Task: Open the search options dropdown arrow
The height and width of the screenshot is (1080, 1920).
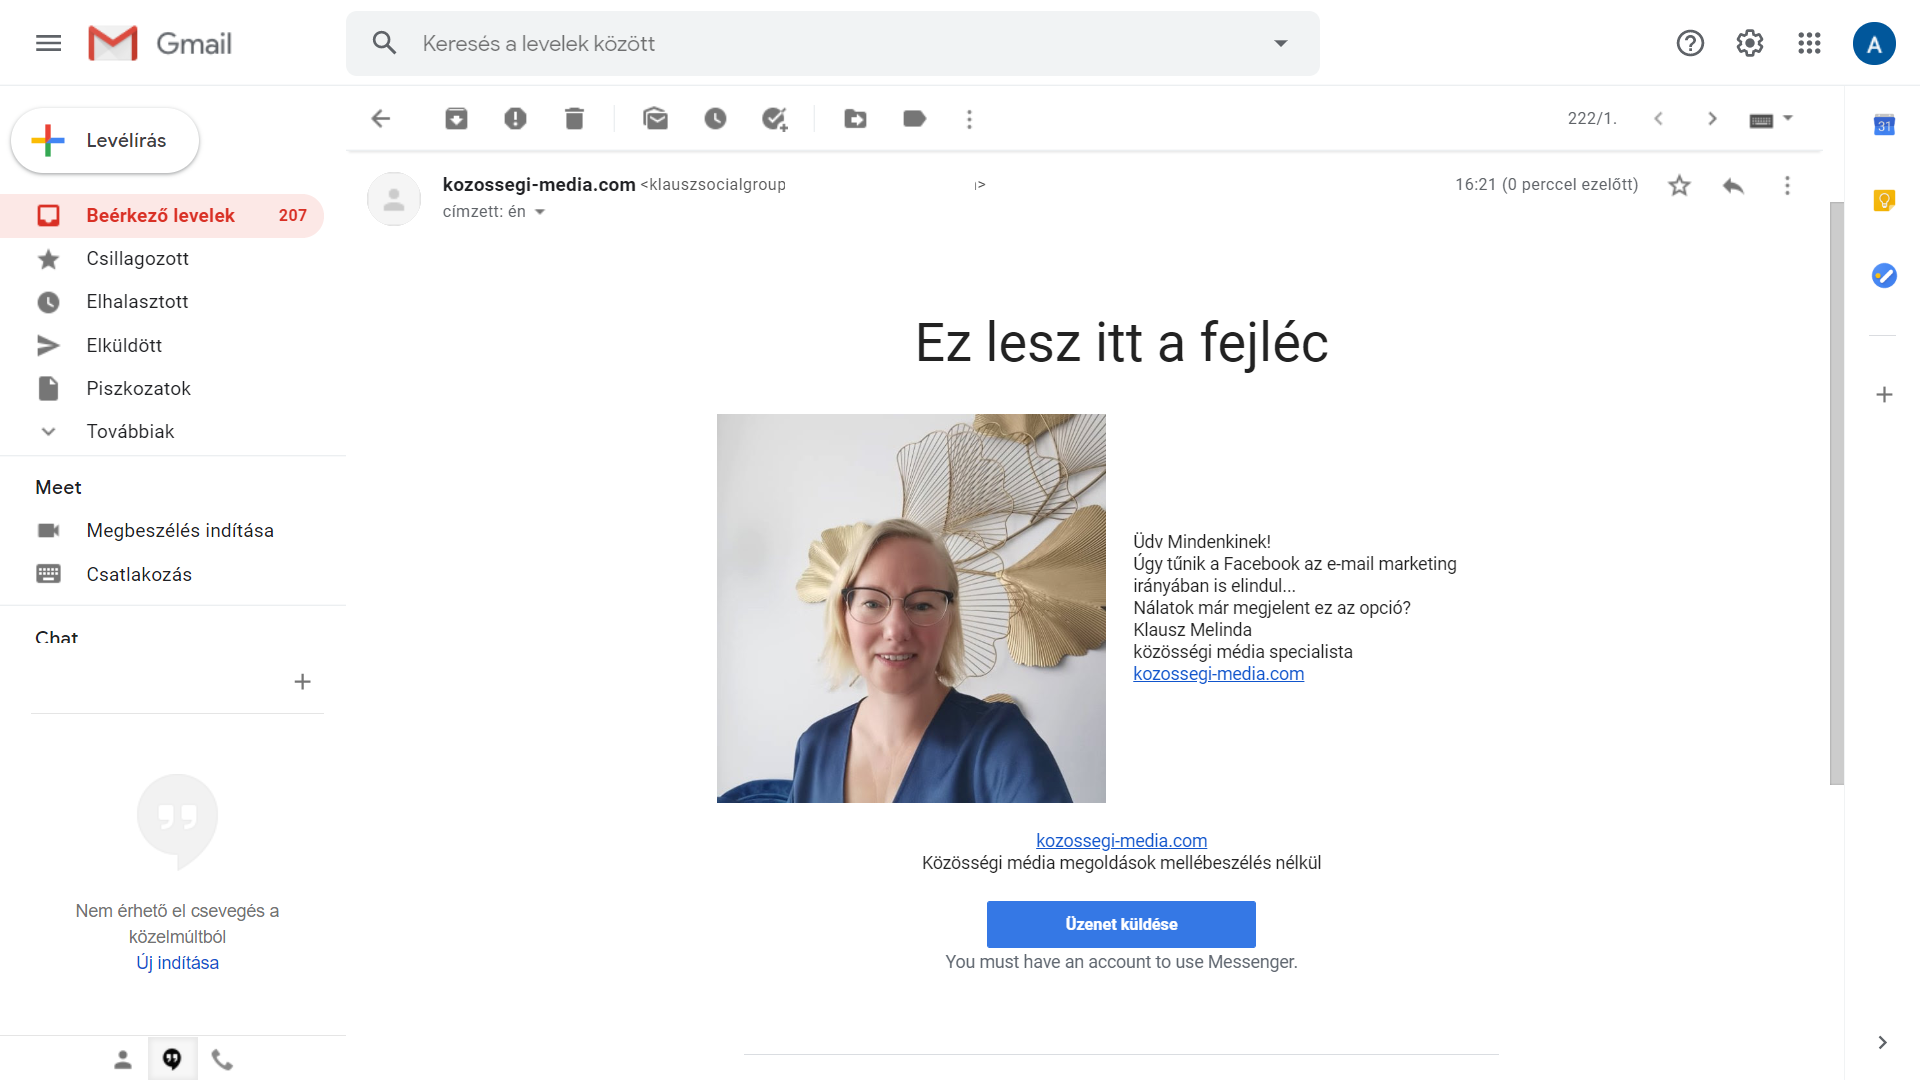Action: pyautogui.click(x=1280, y=43)
